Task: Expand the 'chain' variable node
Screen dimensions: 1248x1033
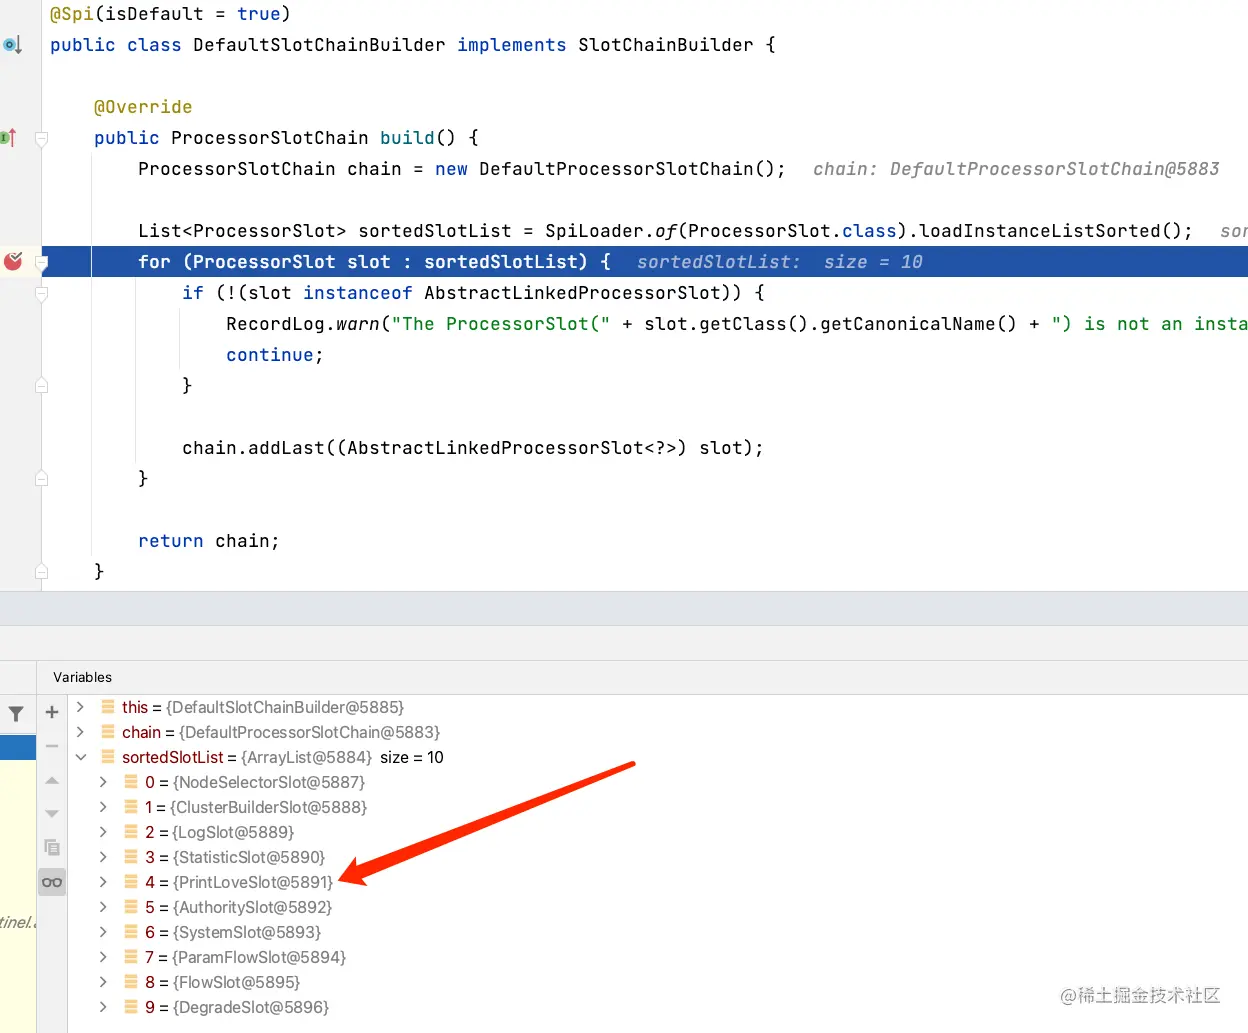Action: tap(81, 732)
